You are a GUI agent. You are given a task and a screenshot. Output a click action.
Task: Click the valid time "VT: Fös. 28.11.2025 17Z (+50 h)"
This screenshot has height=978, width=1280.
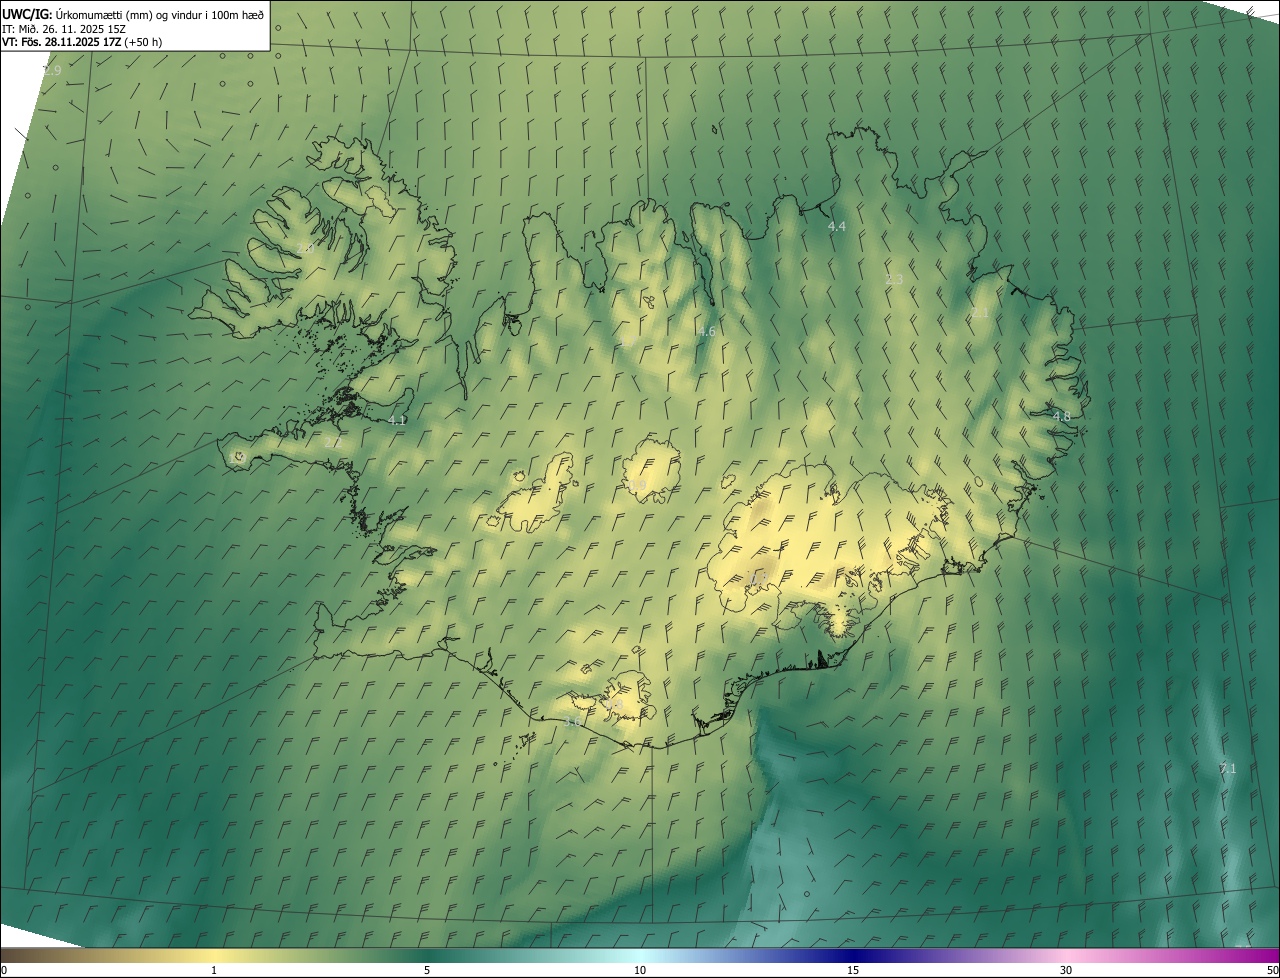82,42
